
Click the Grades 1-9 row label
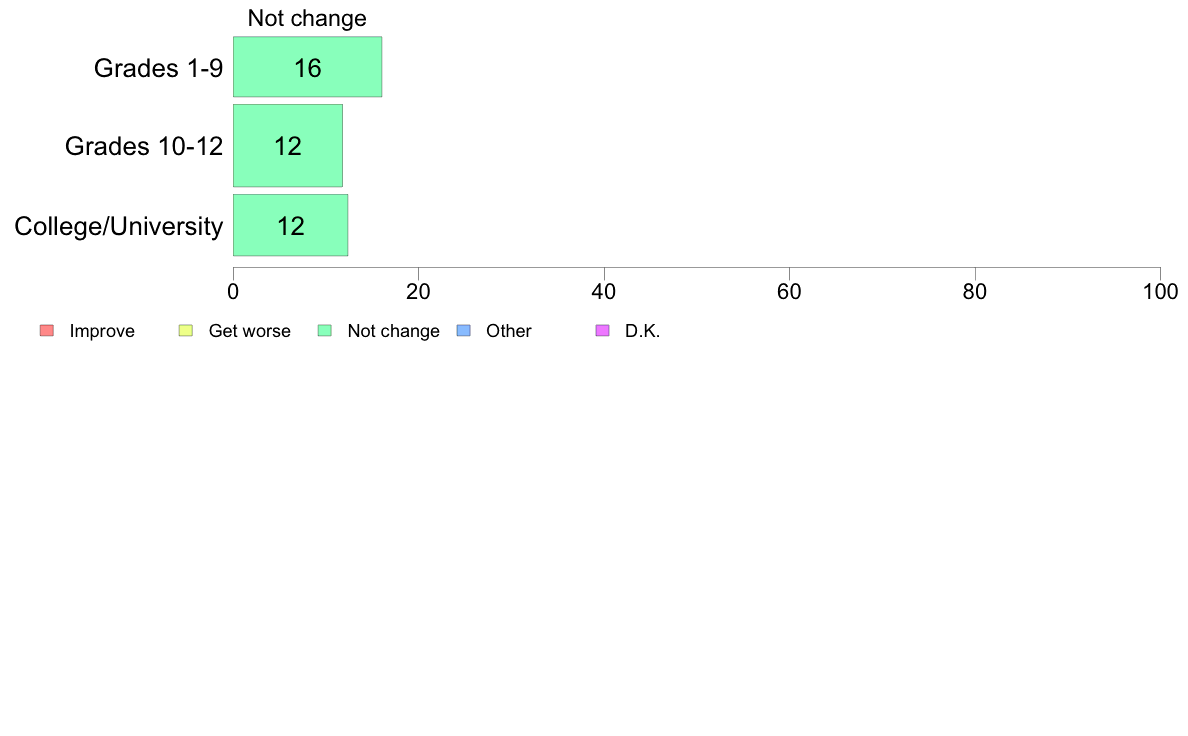pos(158,68)
